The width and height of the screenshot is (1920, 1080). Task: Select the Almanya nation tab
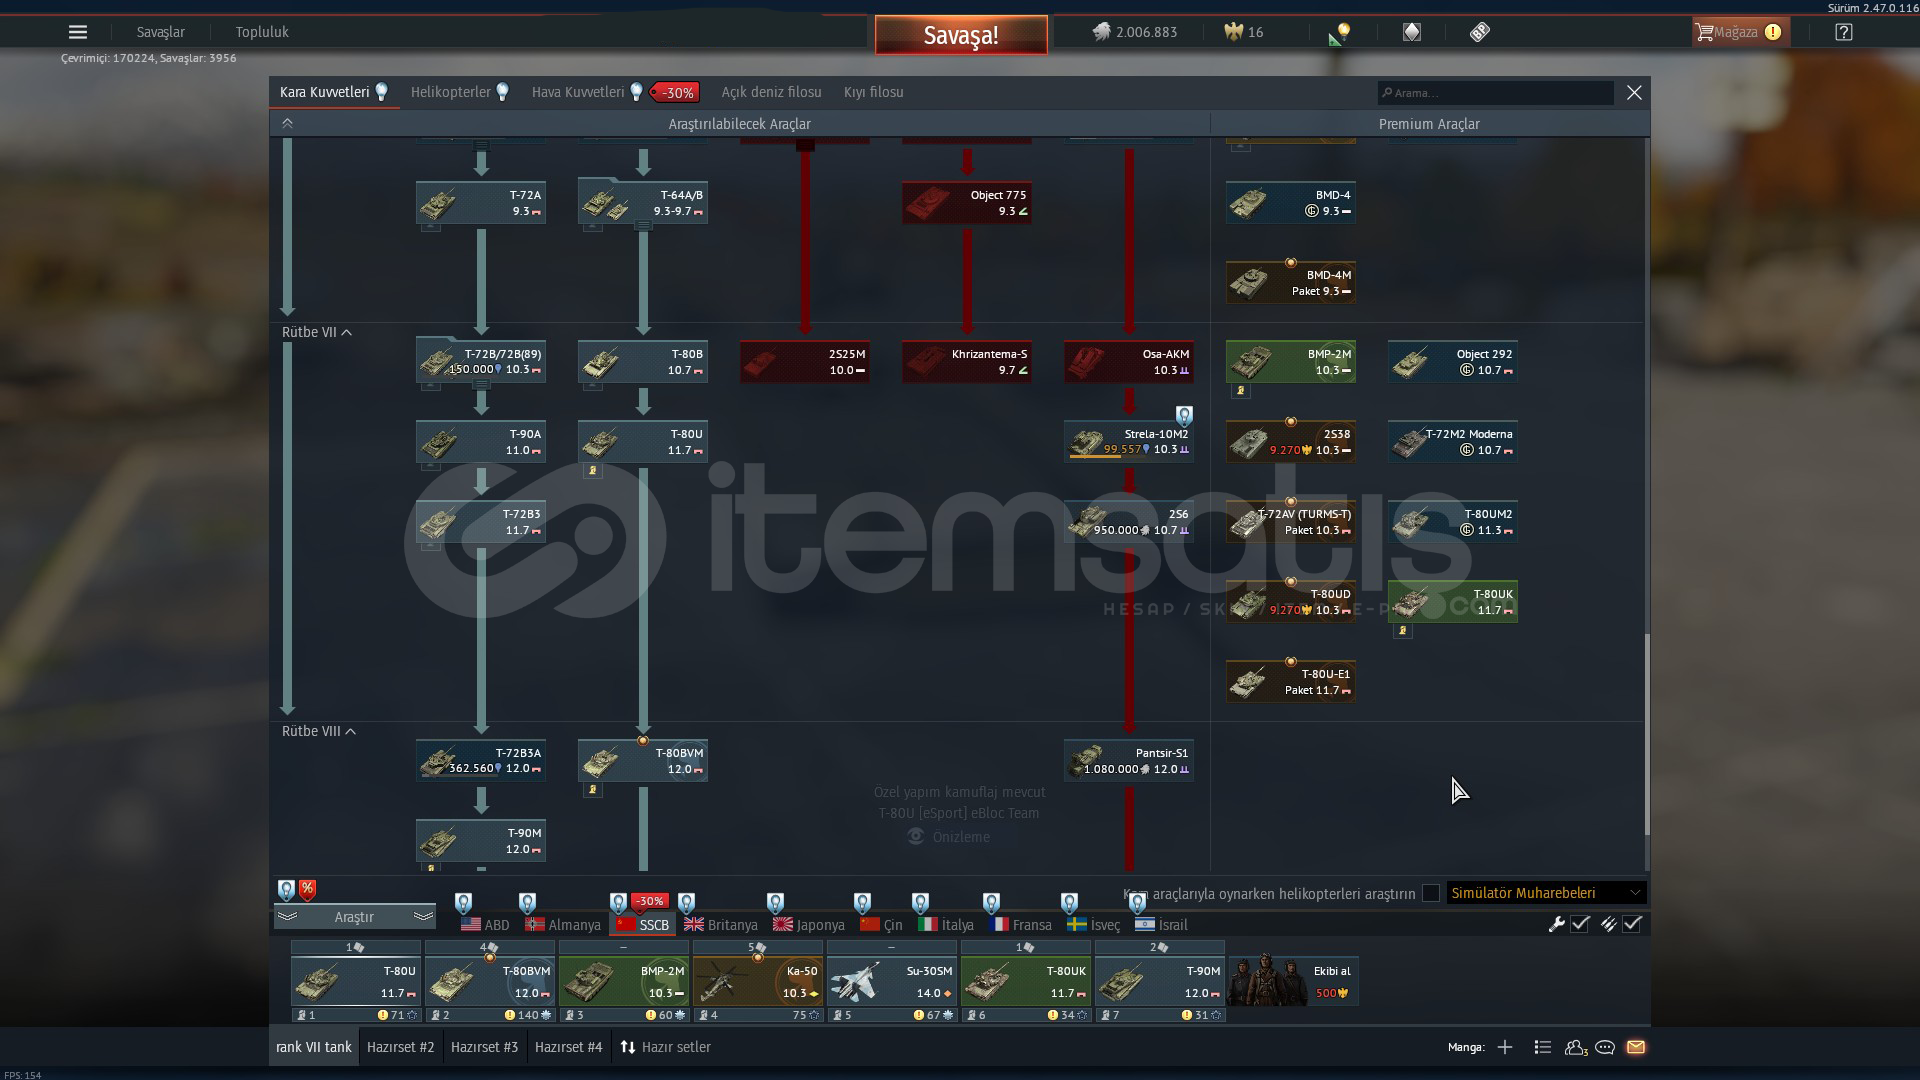(x=563, y=925)
